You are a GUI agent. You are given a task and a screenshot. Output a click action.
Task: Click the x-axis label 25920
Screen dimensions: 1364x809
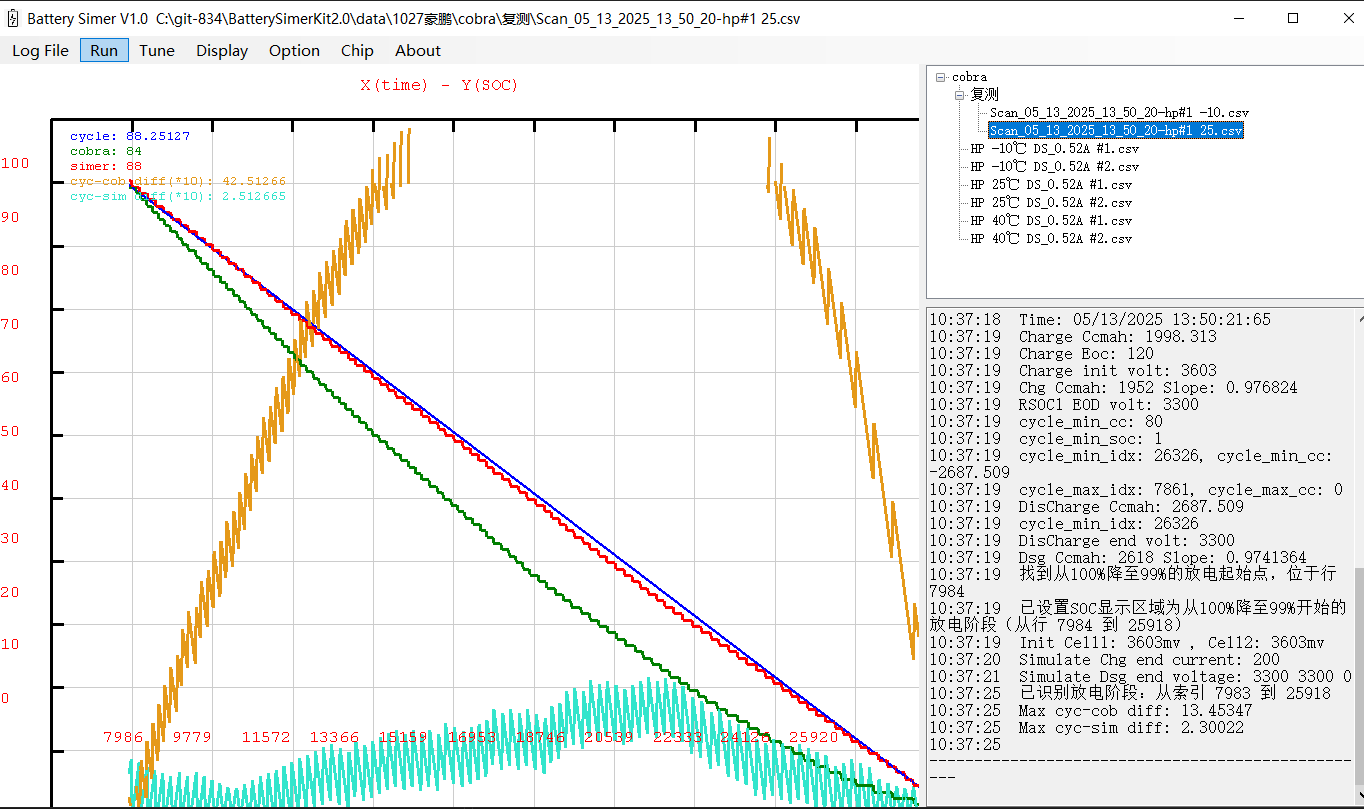coord(813,737)
